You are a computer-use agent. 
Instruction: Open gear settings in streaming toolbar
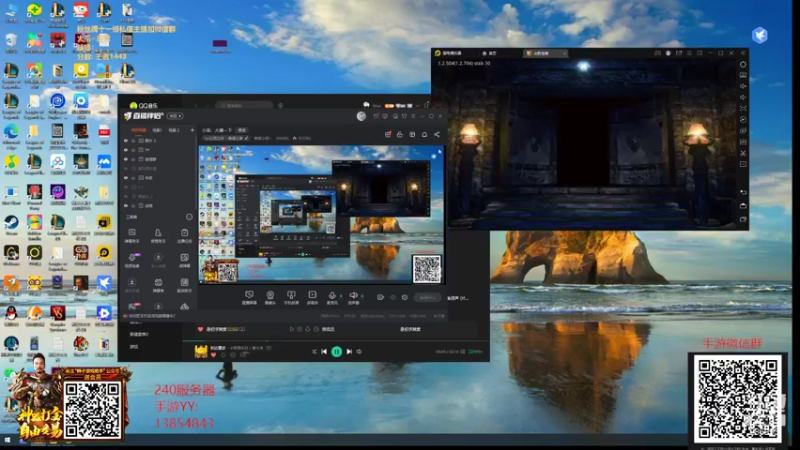coord(405,297)
